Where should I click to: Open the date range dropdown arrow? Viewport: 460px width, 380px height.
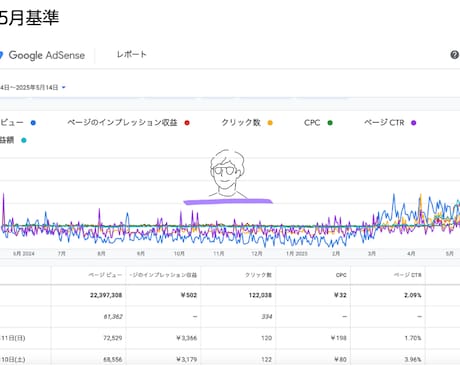64,87
